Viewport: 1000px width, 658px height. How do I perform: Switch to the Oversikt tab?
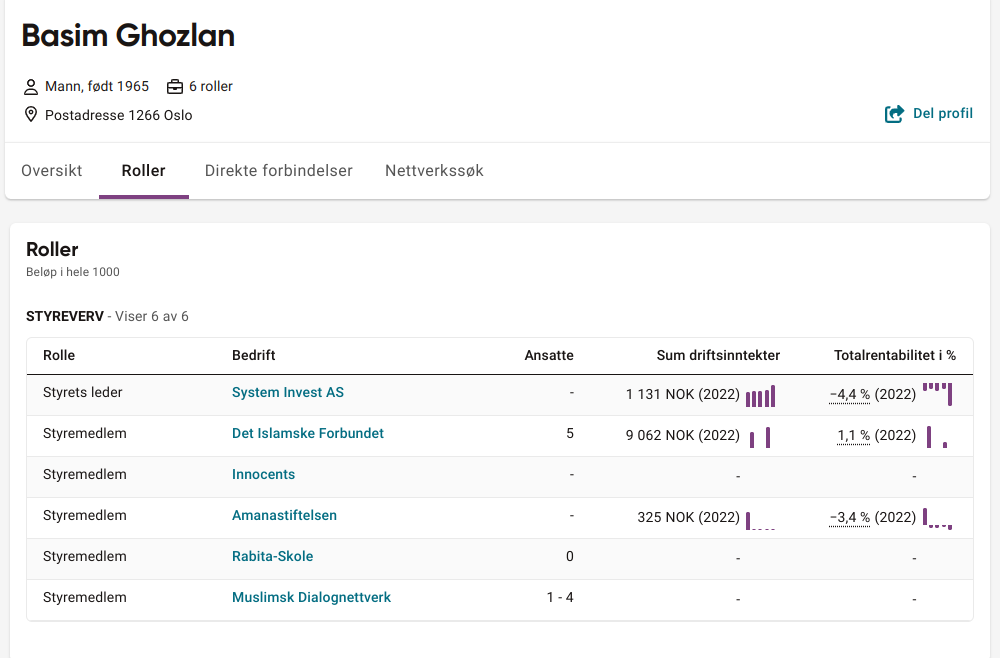click(52, 171)
